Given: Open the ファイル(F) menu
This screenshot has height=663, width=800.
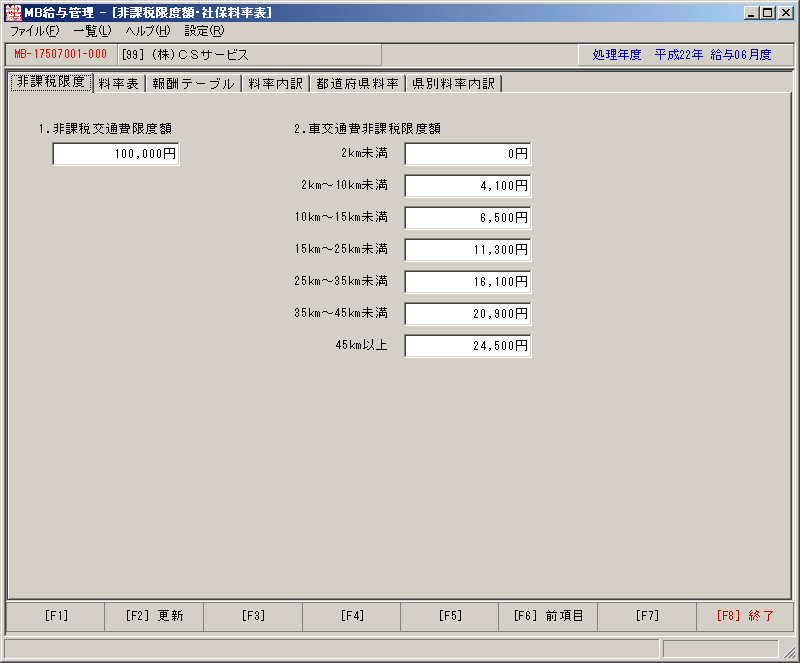Looking at the screenshot, I should (x=35, y=31).
